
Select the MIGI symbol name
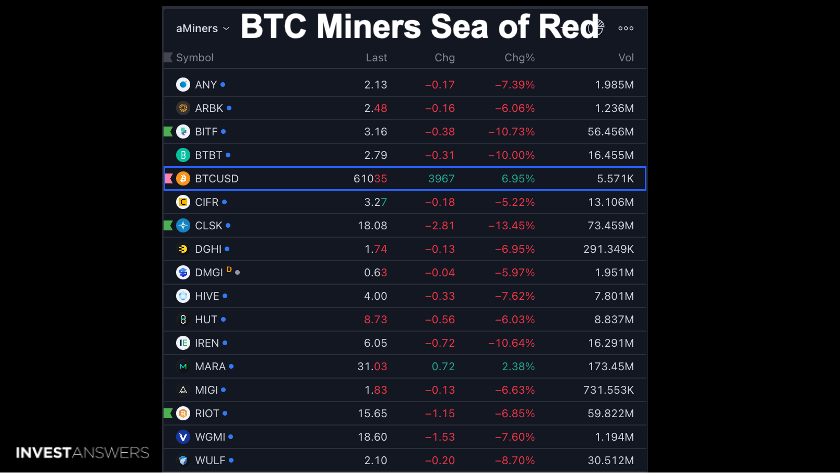(x=206, y=390)
